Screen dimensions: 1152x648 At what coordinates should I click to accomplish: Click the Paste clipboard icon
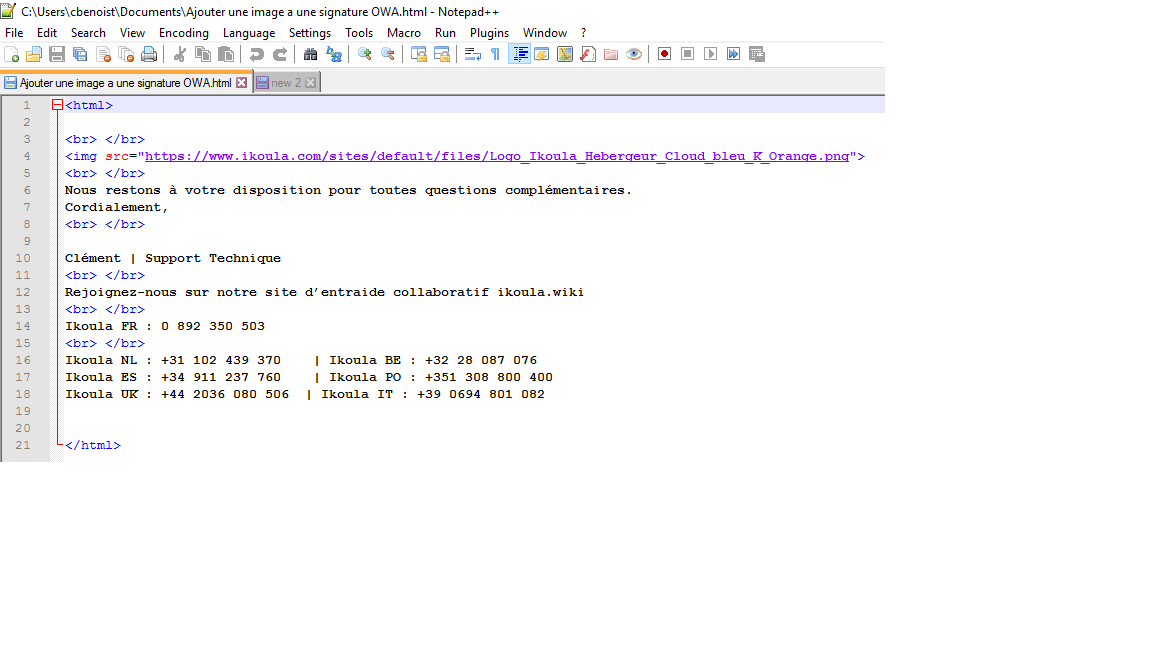coord(226,54)
